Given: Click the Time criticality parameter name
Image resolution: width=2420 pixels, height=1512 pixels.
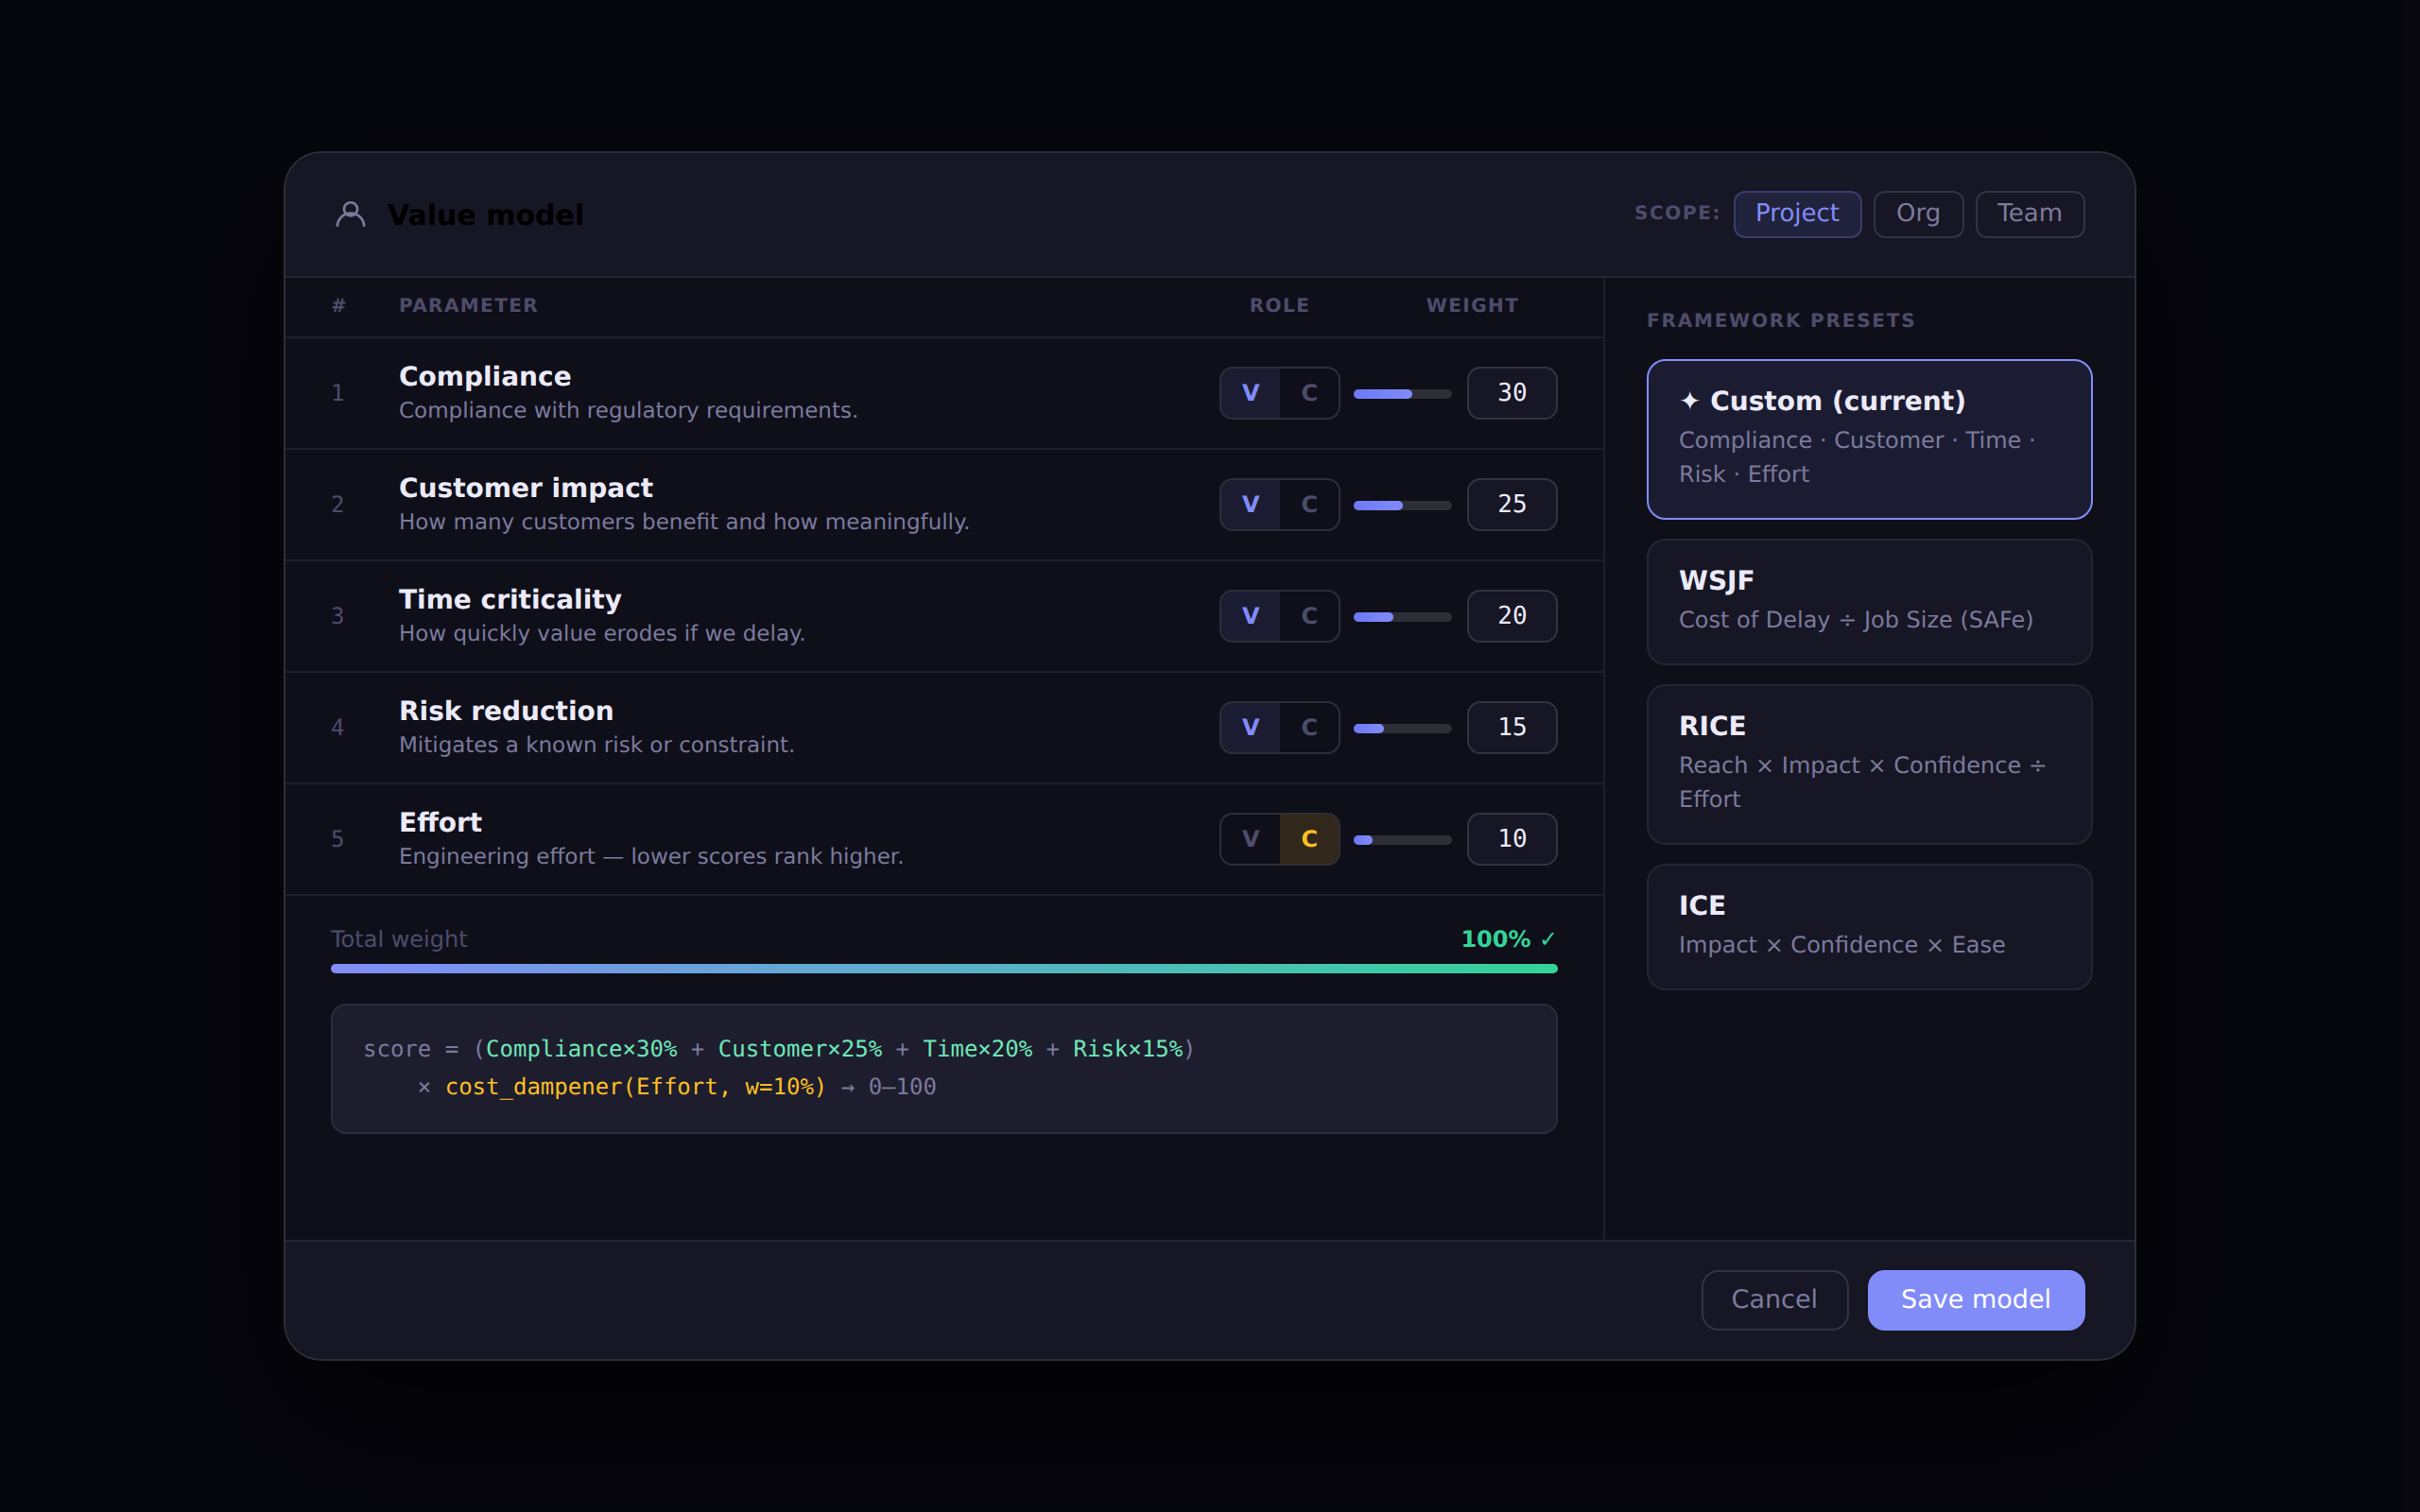Looking at the screenshot, I should pyautogui.click(x=510, y=600).
